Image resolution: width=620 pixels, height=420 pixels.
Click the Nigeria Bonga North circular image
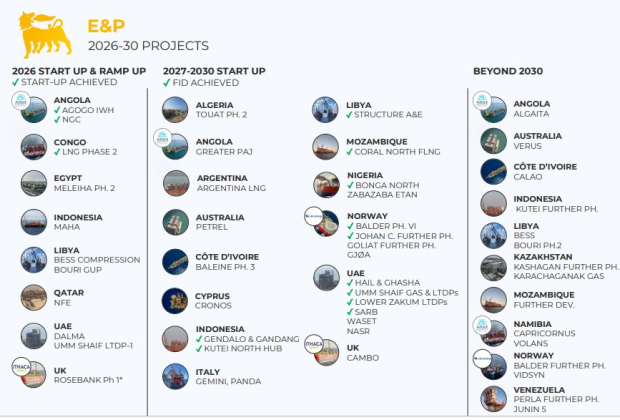click(x=327, y=184)
